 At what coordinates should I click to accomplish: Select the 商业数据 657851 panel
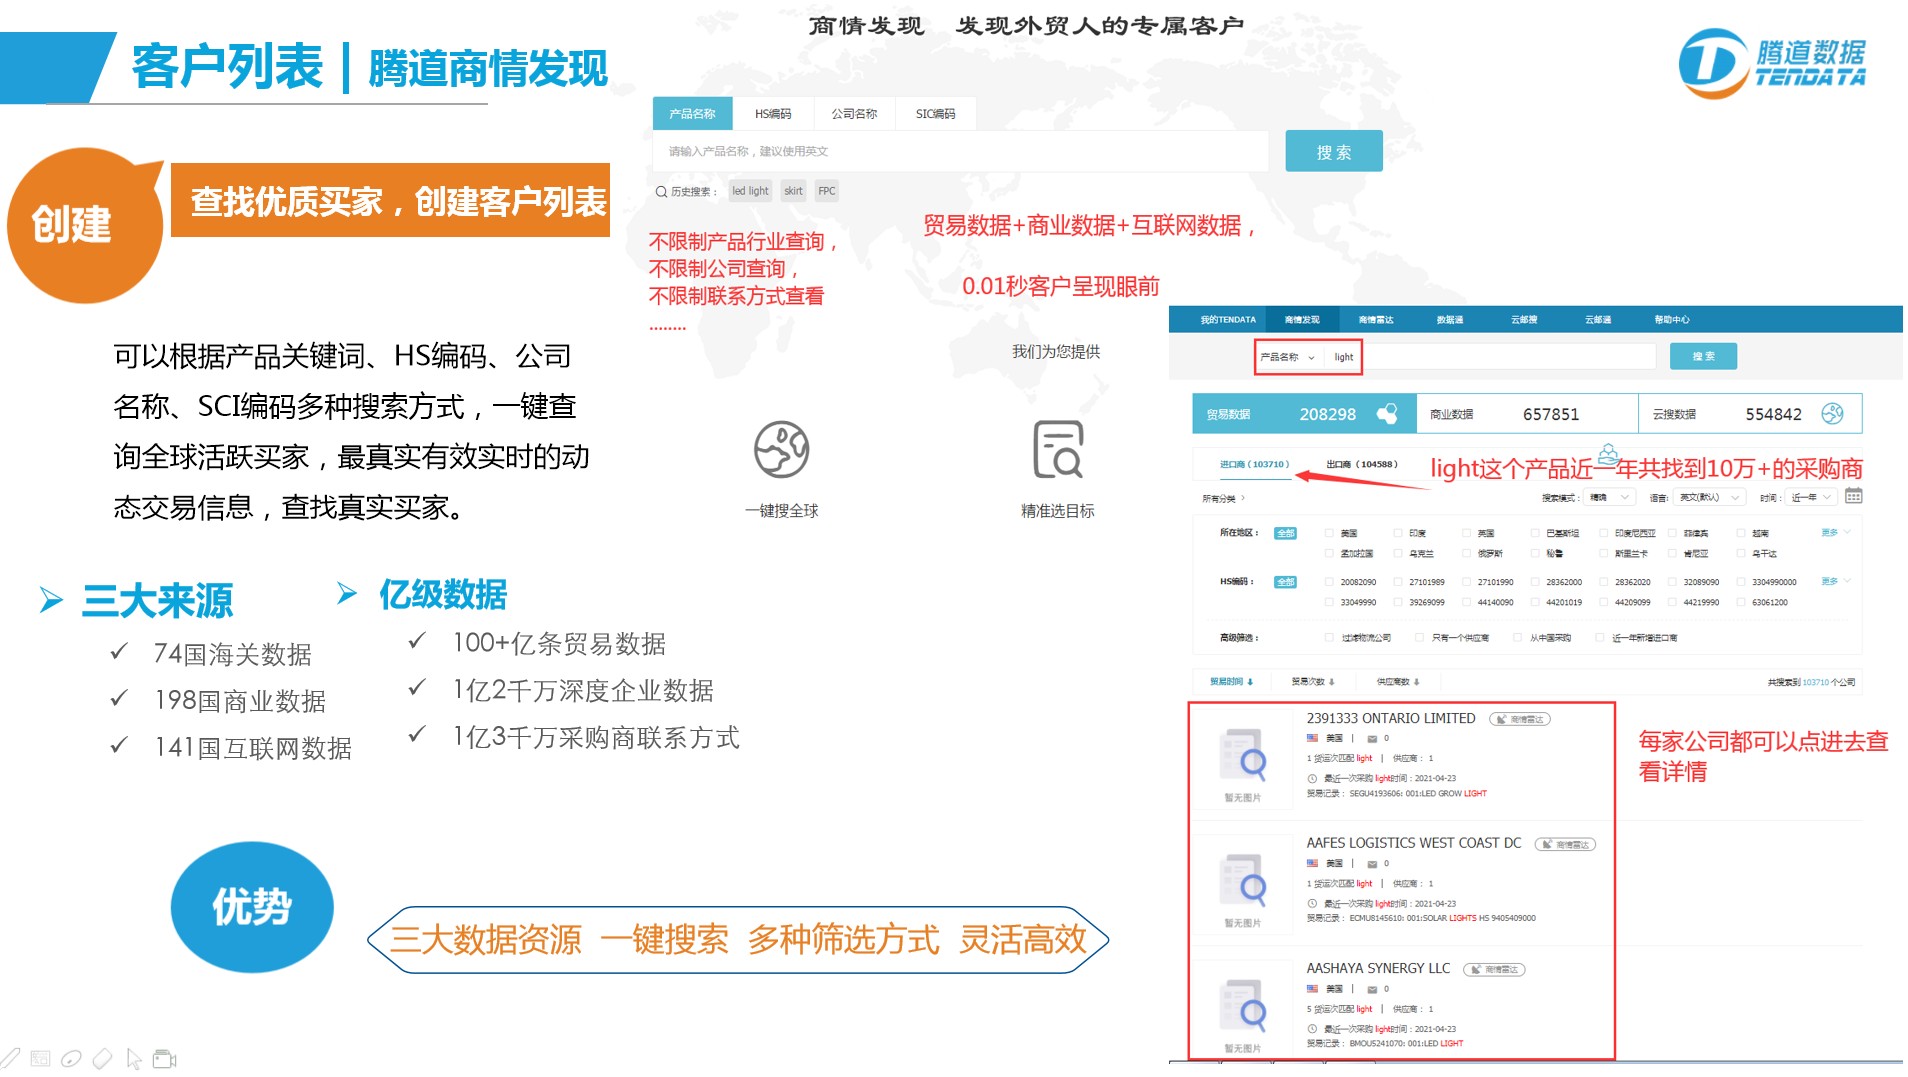pyautogui.click(x=1527, y=414)
